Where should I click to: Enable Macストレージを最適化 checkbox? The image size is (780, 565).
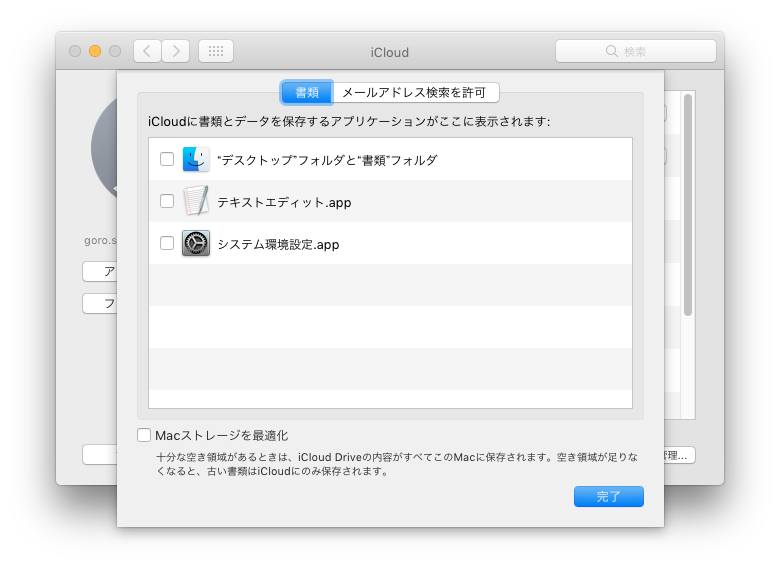144,435
